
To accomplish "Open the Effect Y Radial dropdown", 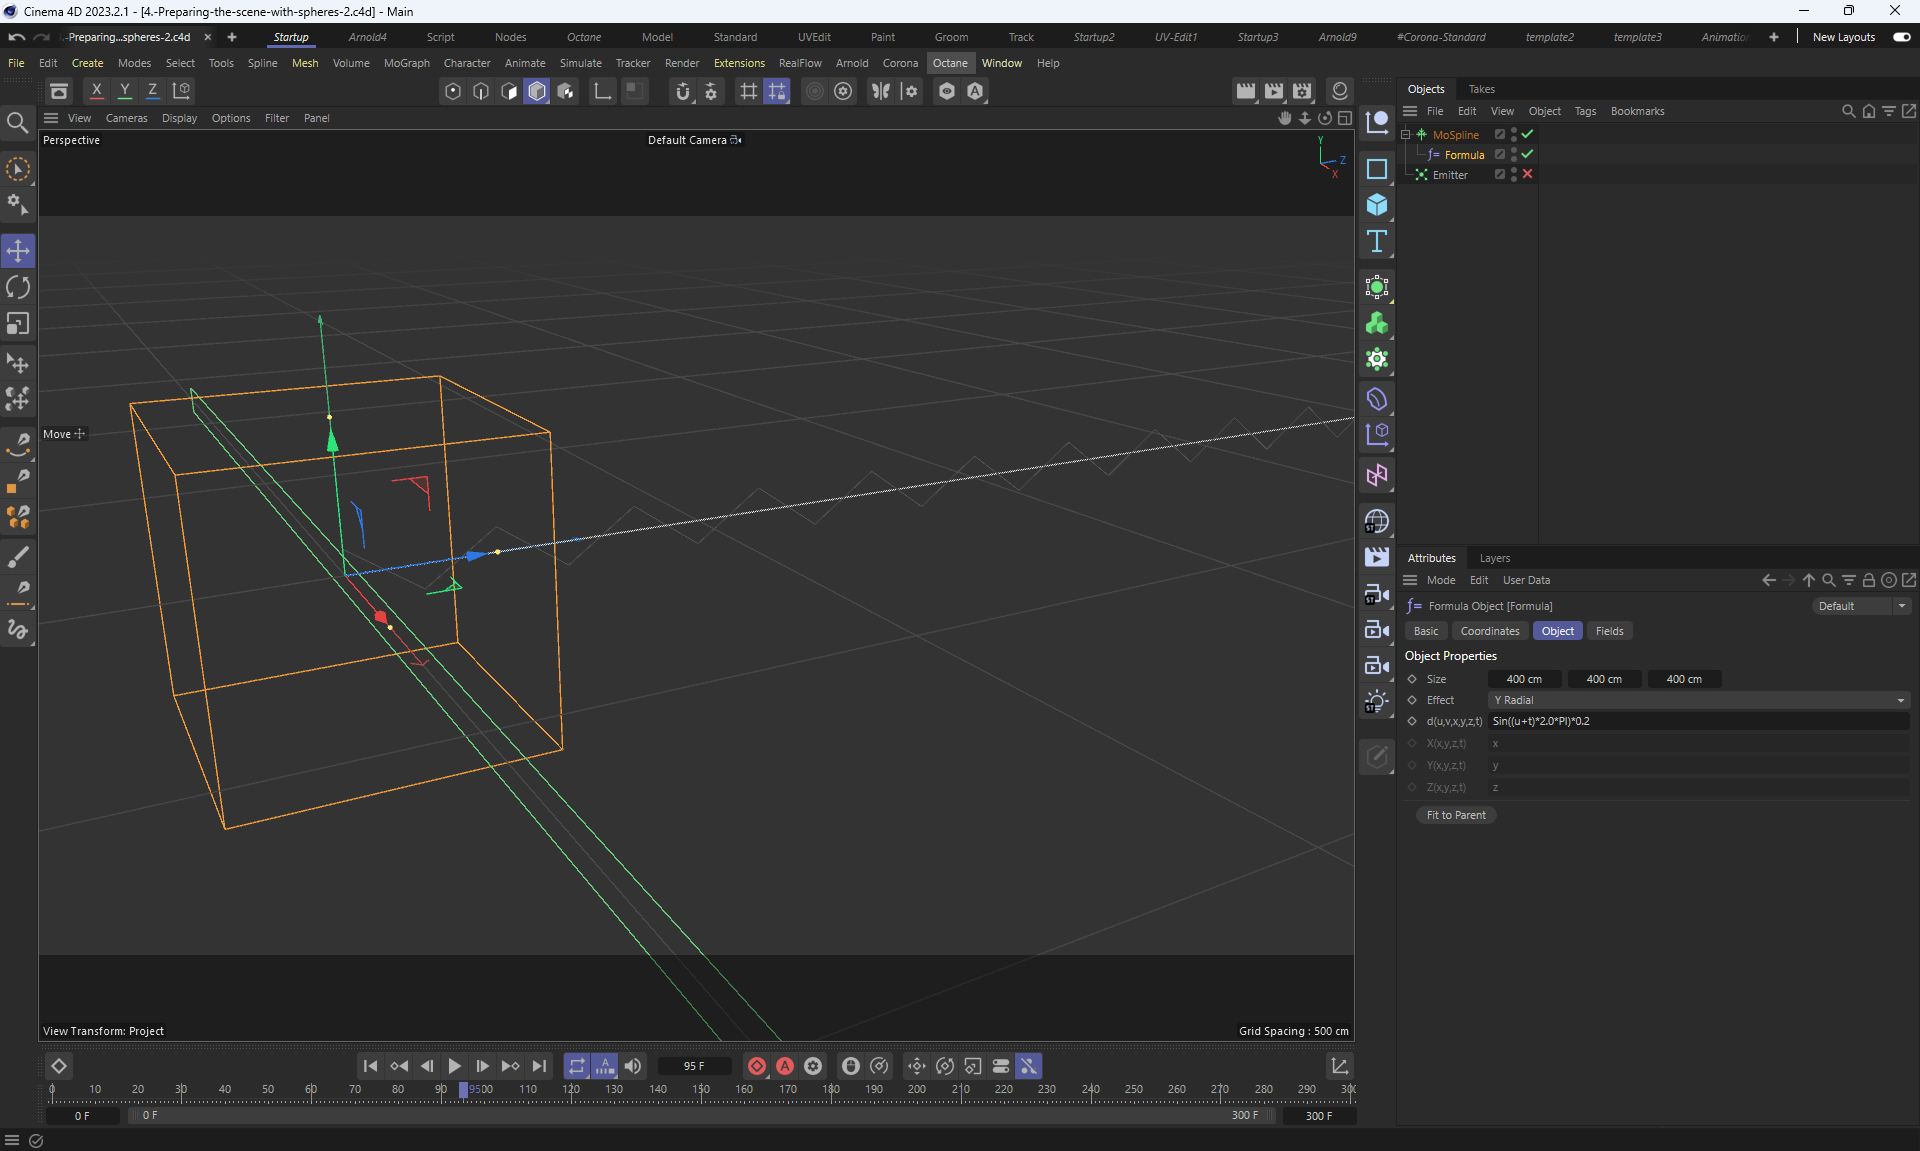I will click(x=1698, y=700).
